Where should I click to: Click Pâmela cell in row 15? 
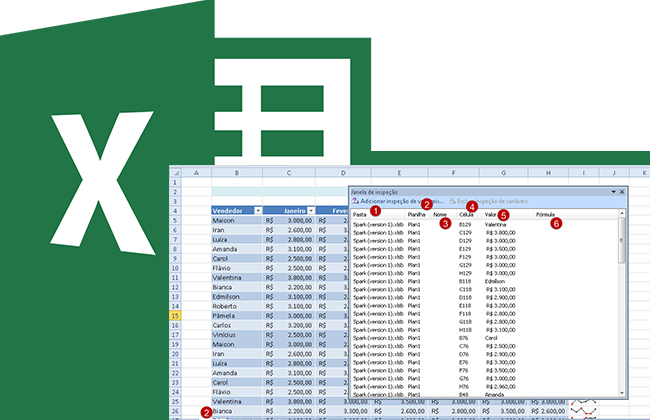(237, 316)
